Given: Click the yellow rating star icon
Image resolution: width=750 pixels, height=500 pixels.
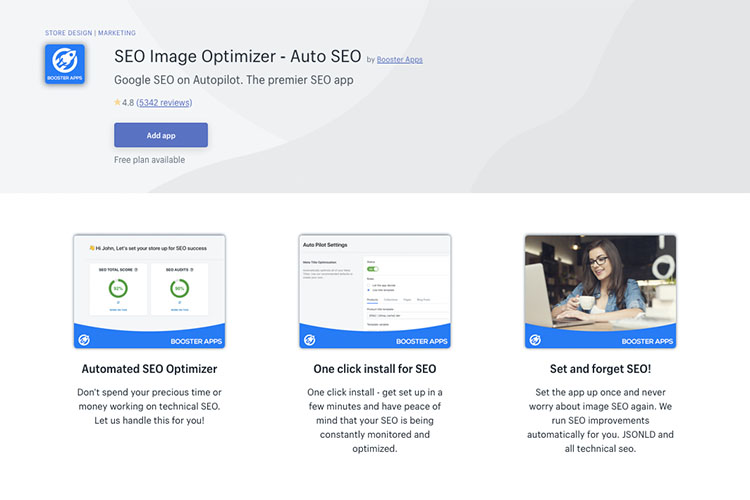Looking at the screenshot, I should pos(117,102).
